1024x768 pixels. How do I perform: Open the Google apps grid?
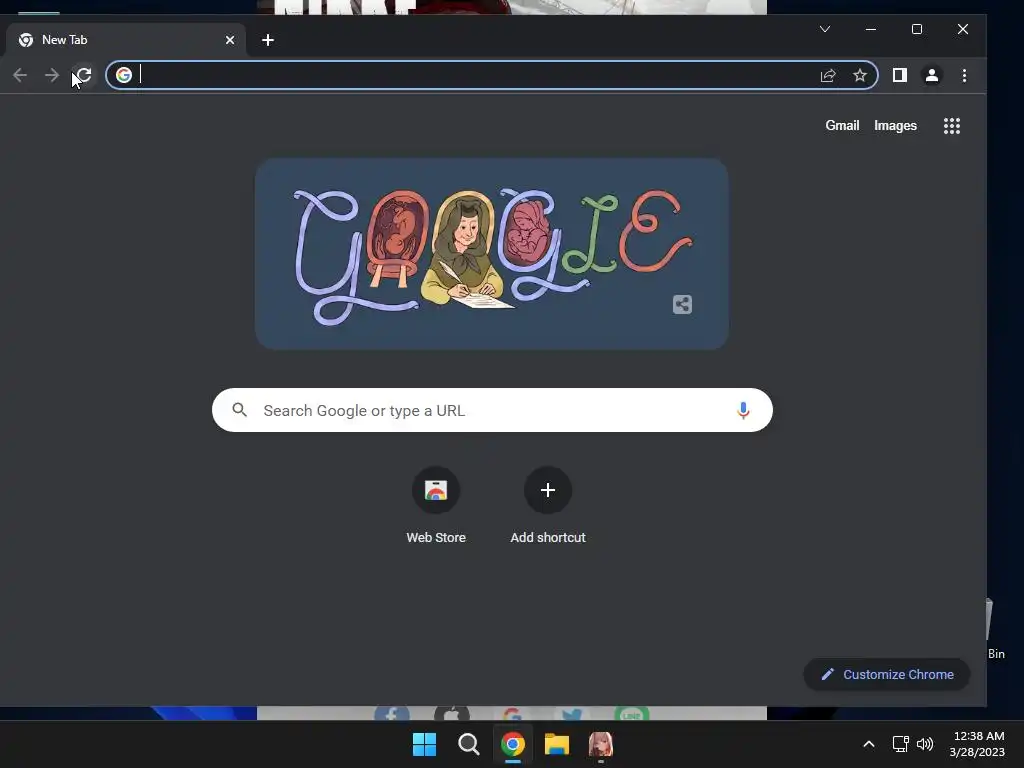[952, 125]
